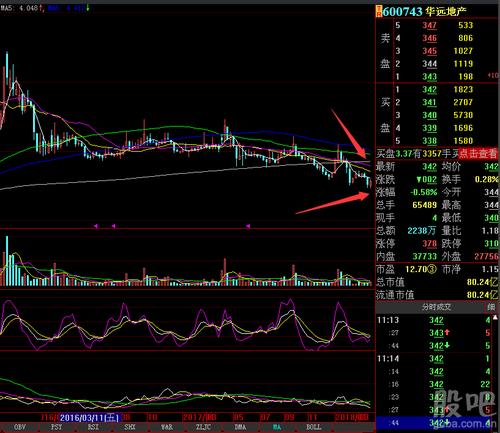Open the DMA indicator tab
The image size is (500, 433).
click(240, 427)
